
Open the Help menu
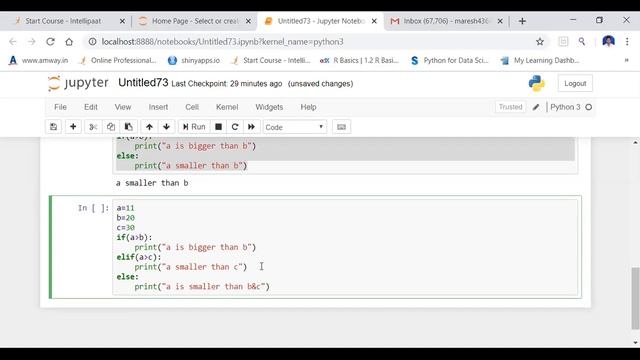coord(308,107)
